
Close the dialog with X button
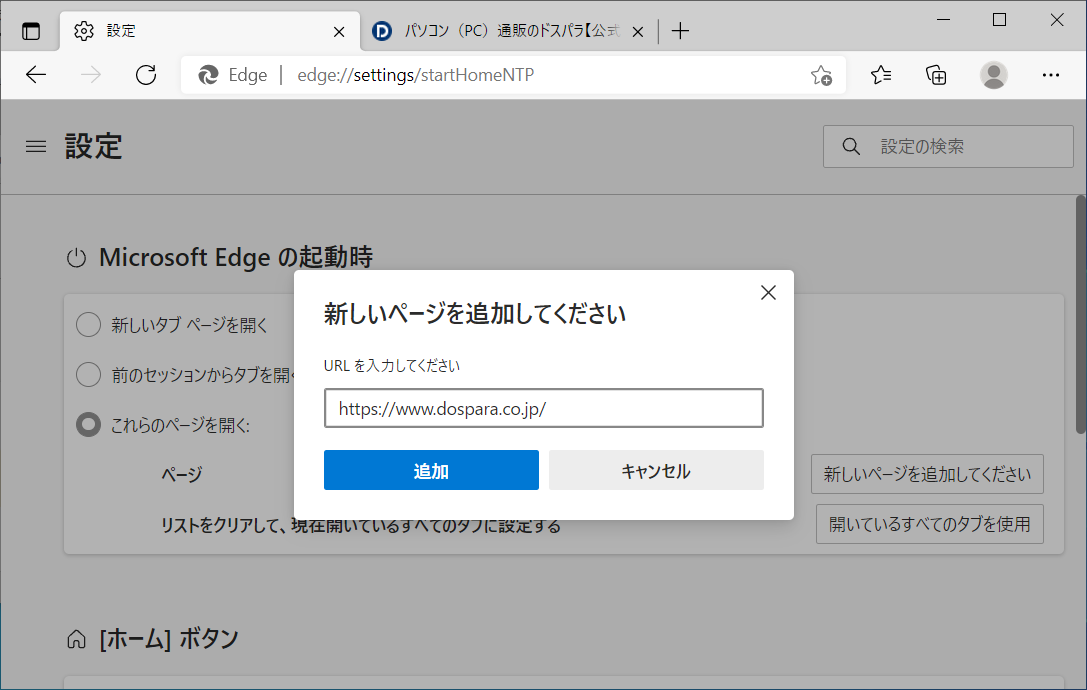click(x=768, y=293)
